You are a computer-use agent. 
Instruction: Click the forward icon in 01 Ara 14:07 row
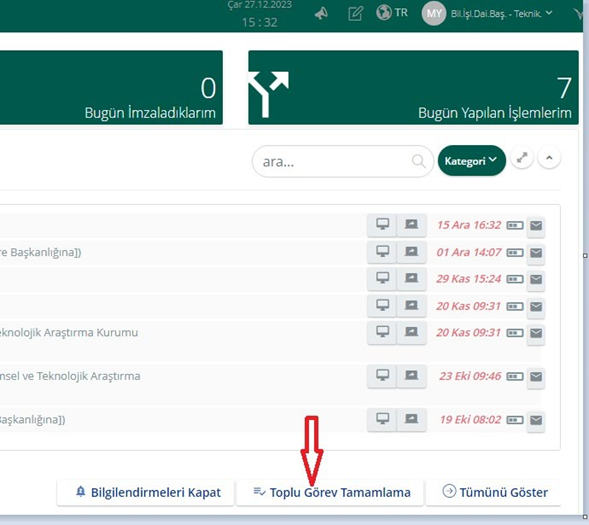[x=411, y=252]
